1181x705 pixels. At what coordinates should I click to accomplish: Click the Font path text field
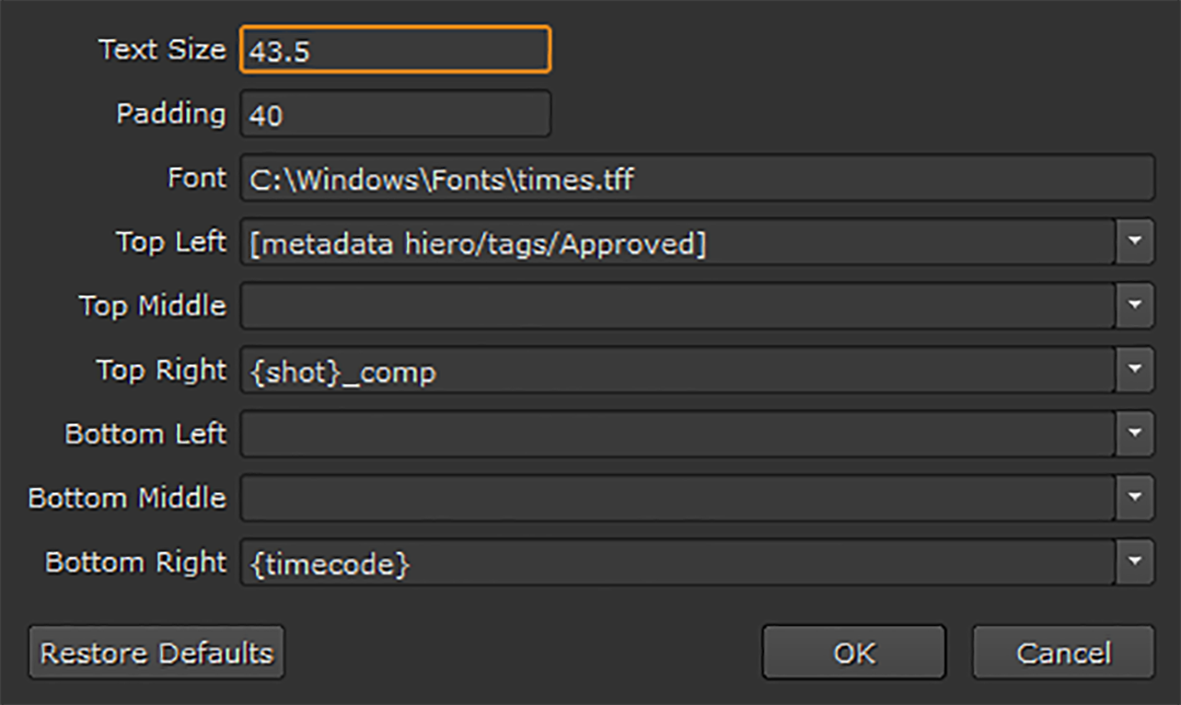697,178
